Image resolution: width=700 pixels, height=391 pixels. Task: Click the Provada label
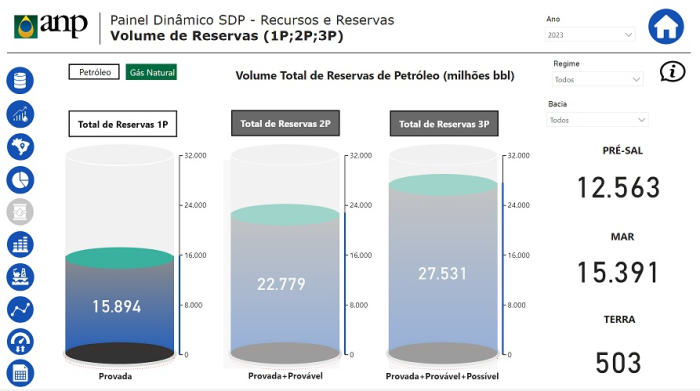[x=115, y=376]
